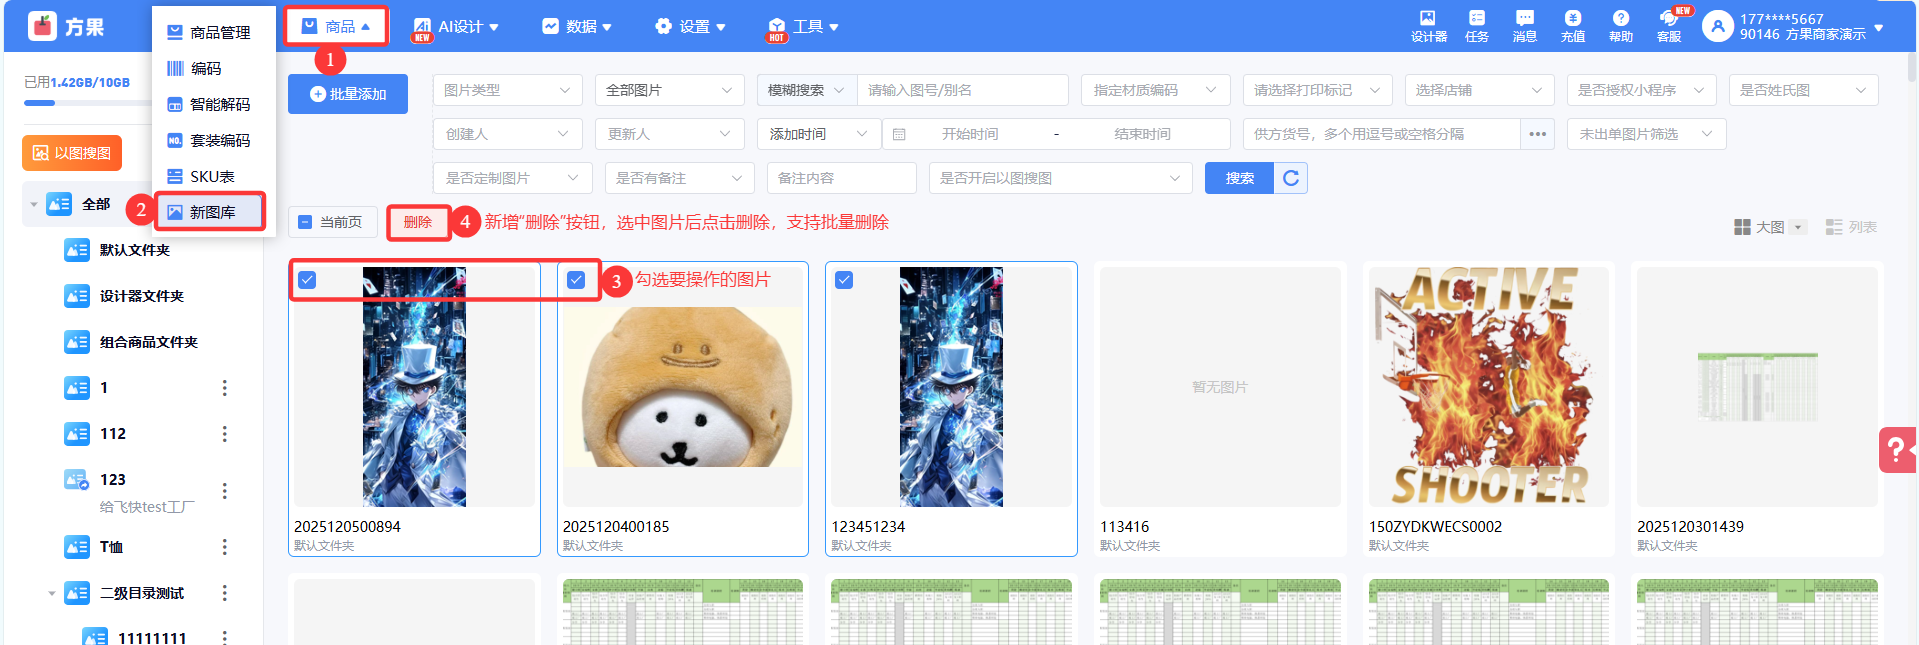The image size is (1919, 645).
Task: Open the 是否定制图片 dropdown
Action: coord(513,178)
